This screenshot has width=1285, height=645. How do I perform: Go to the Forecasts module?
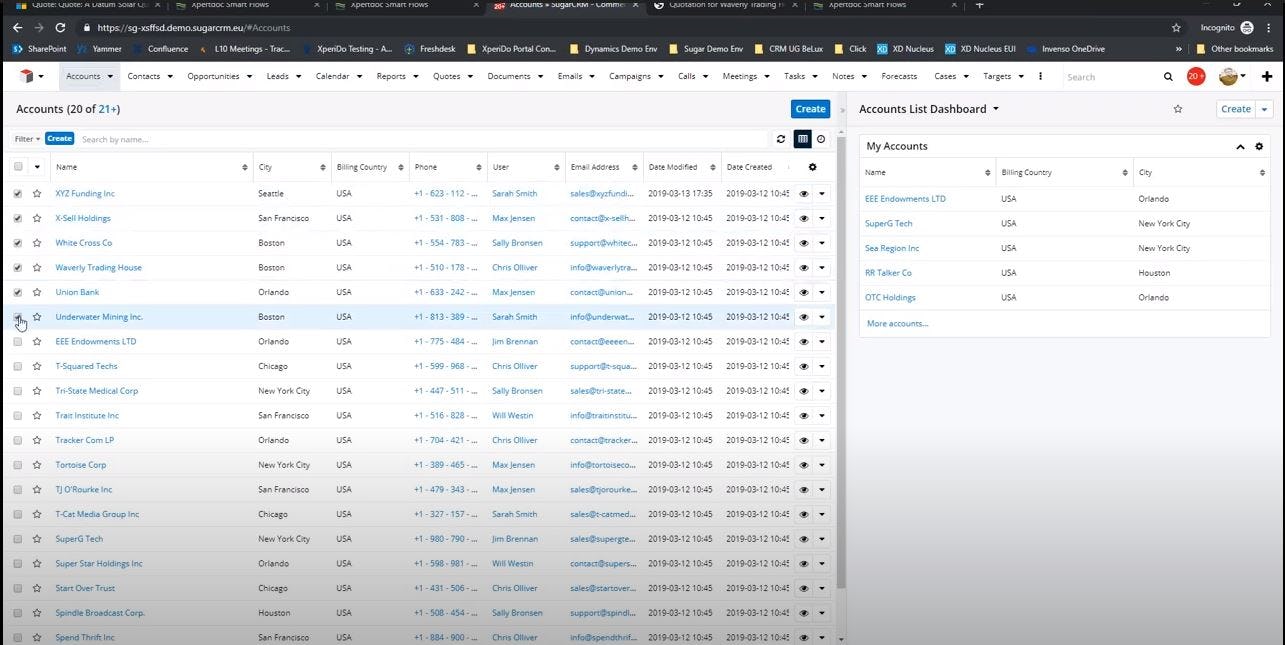tap(899, 76)
